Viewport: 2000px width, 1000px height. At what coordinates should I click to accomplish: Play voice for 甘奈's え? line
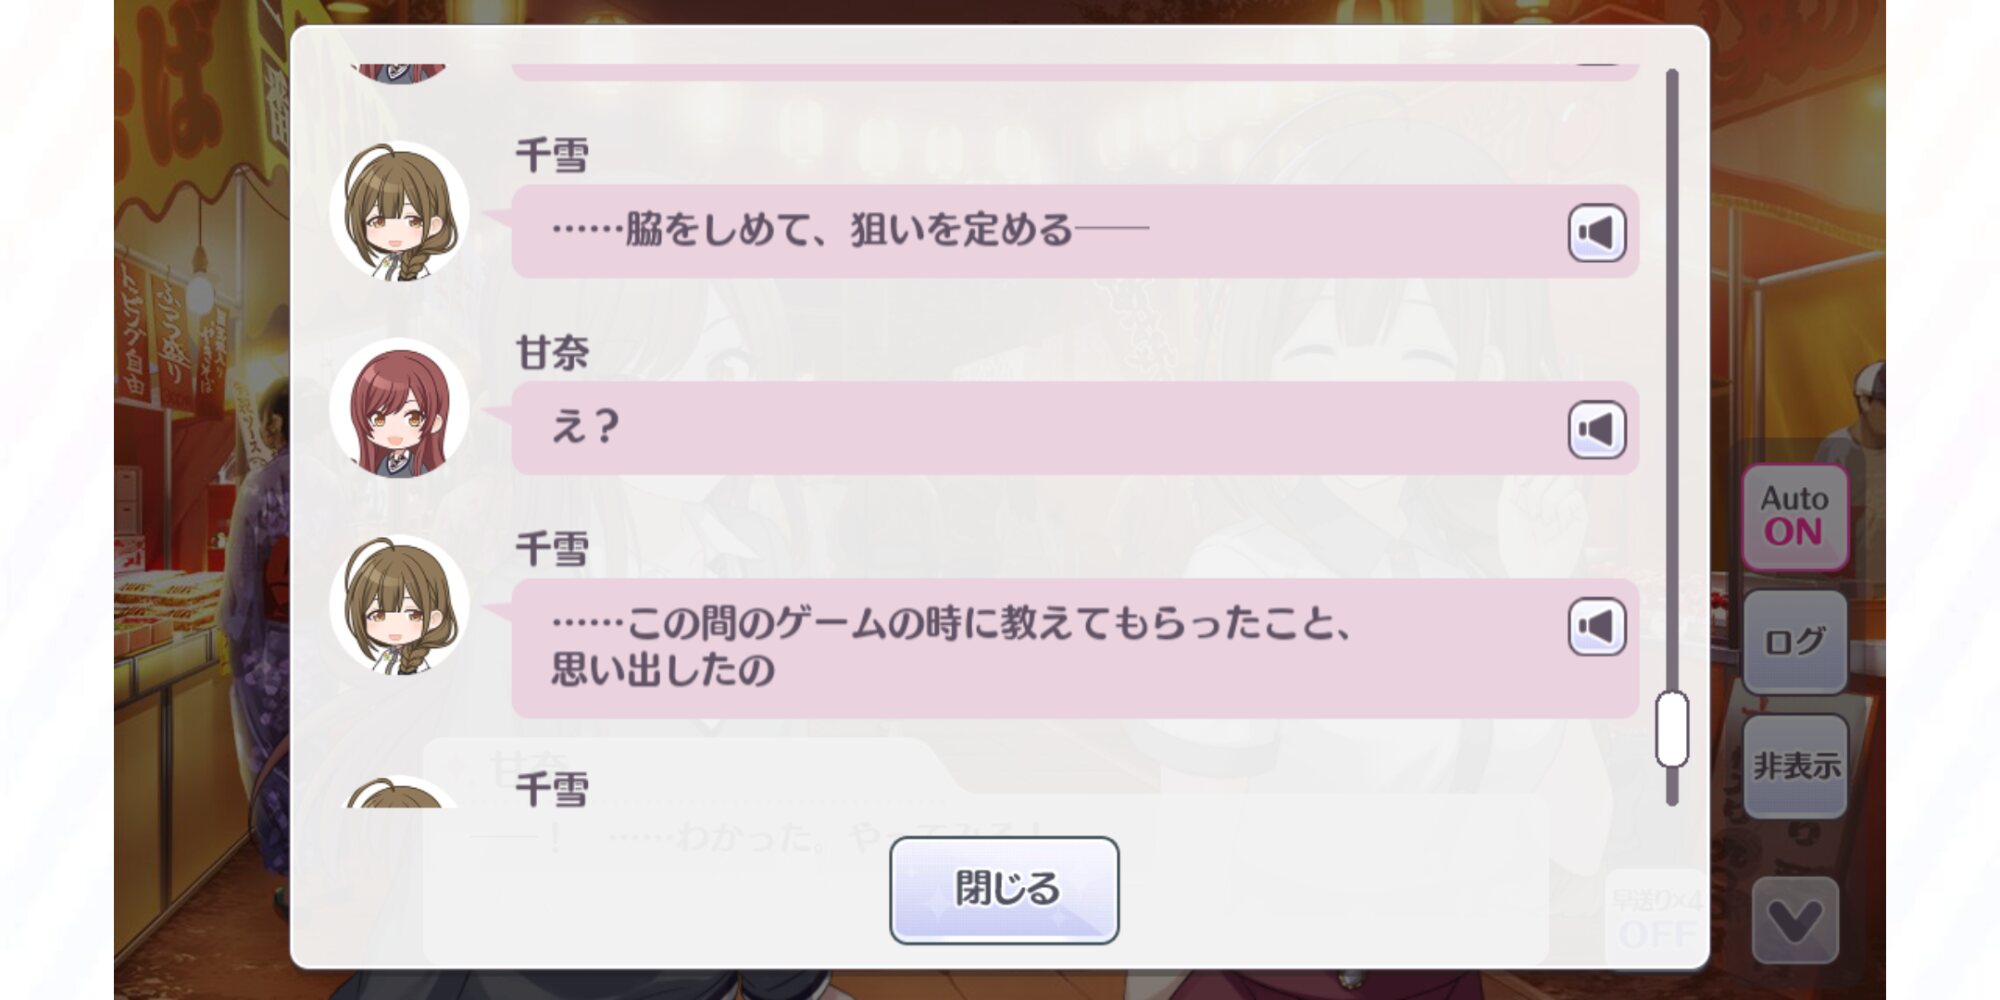tap(1597, 430)
